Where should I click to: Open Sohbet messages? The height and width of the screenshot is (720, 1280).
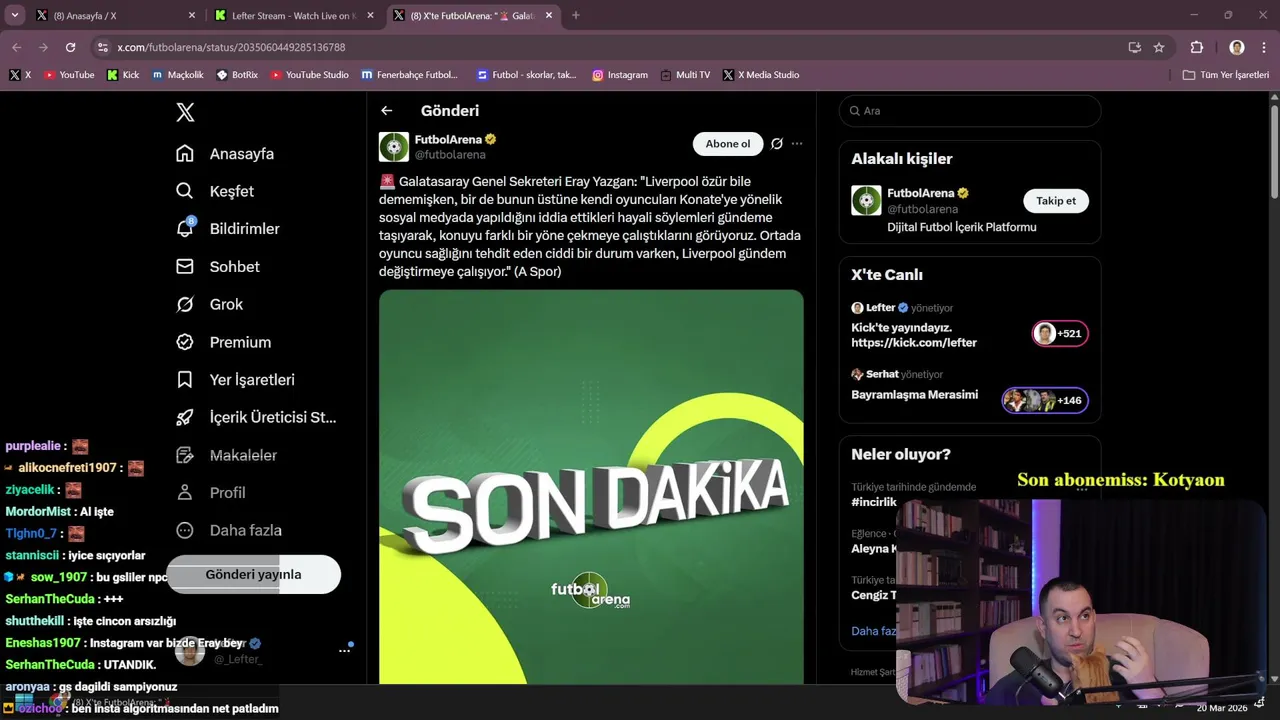217,267
